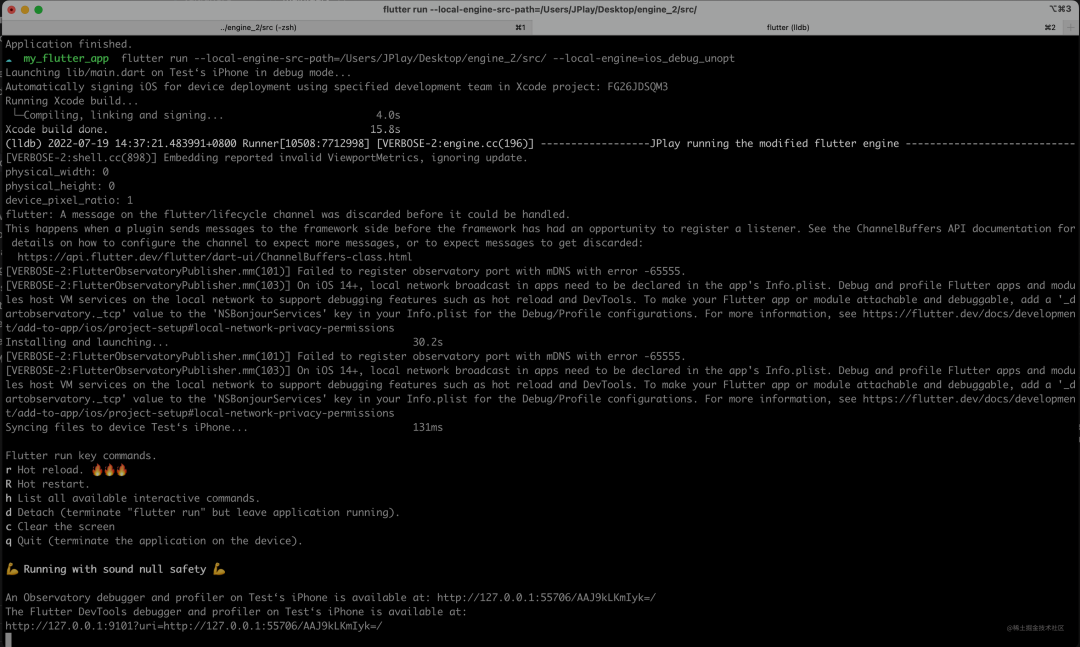
Task: Click the "c Clear the screen" command line
Action: (60, 527)
